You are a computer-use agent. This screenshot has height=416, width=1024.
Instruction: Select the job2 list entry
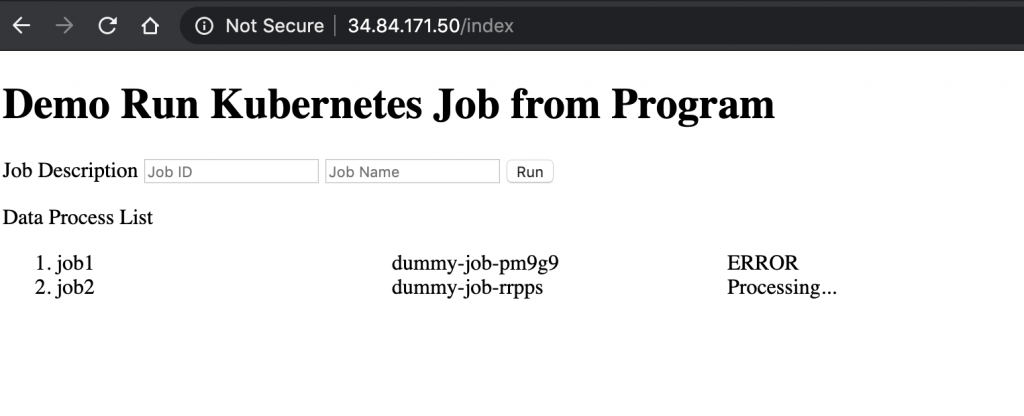pos(75,287)
